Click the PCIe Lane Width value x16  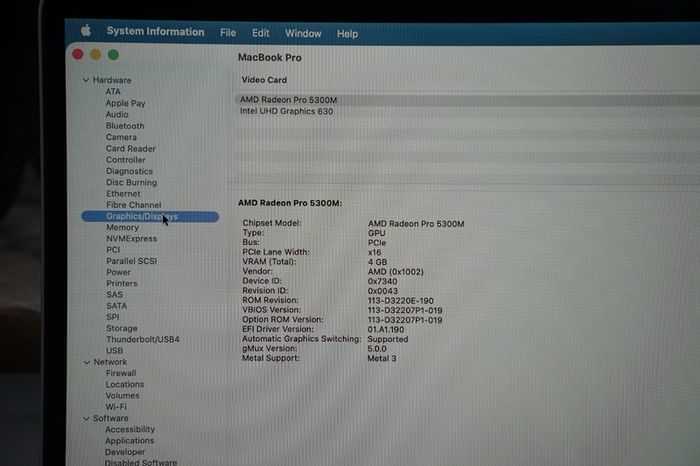click(x=375, y=253)
